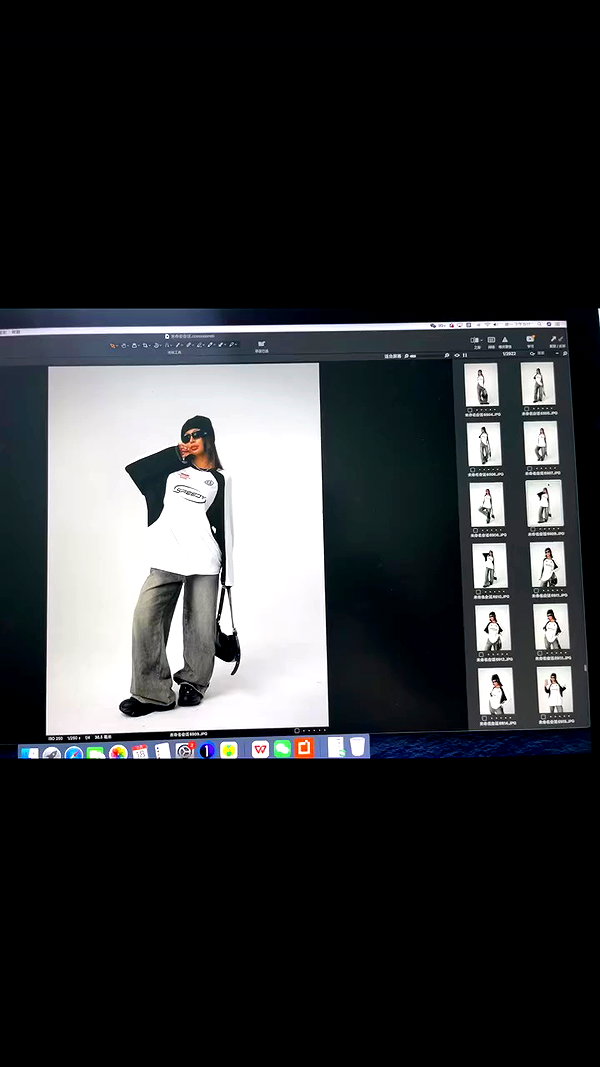Click the viewer layout icon in the right toolbar
Image resolution: width=600 pixels, height=1067 pixels.
click(475, 340)
